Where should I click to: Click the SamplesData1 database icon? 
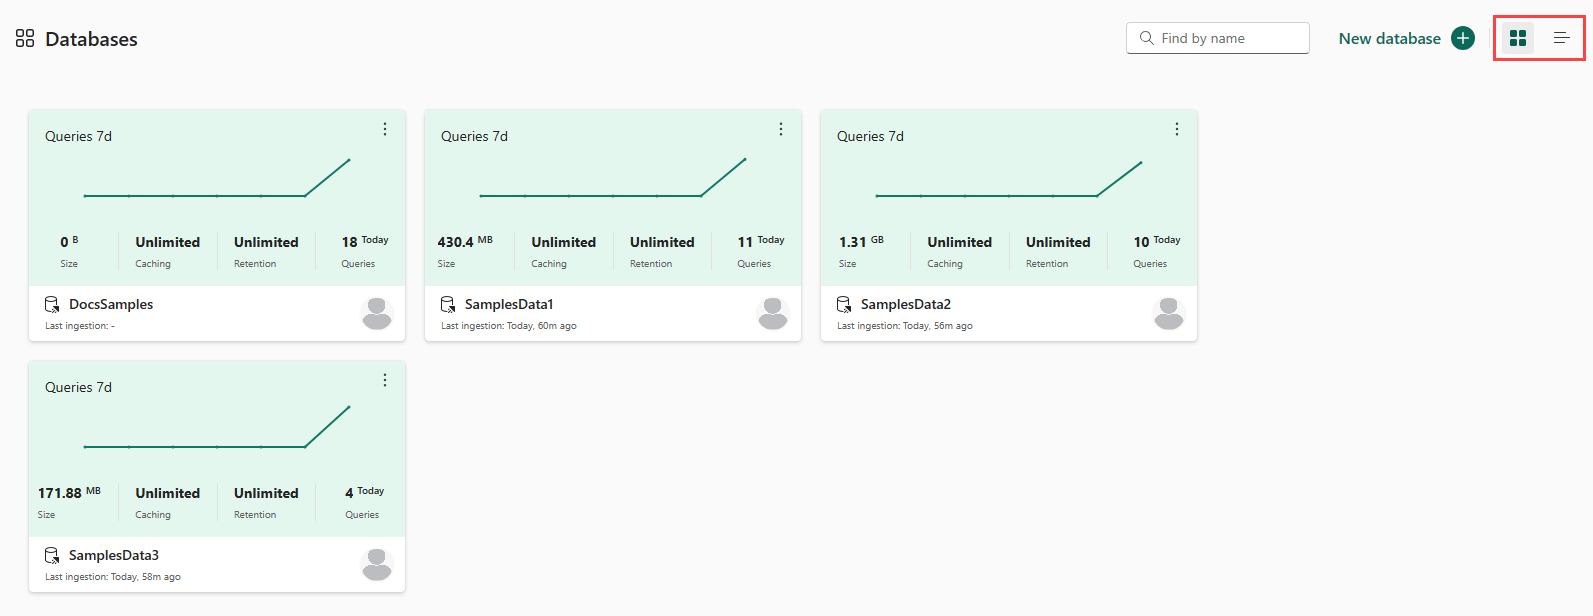tap(448, 304)
